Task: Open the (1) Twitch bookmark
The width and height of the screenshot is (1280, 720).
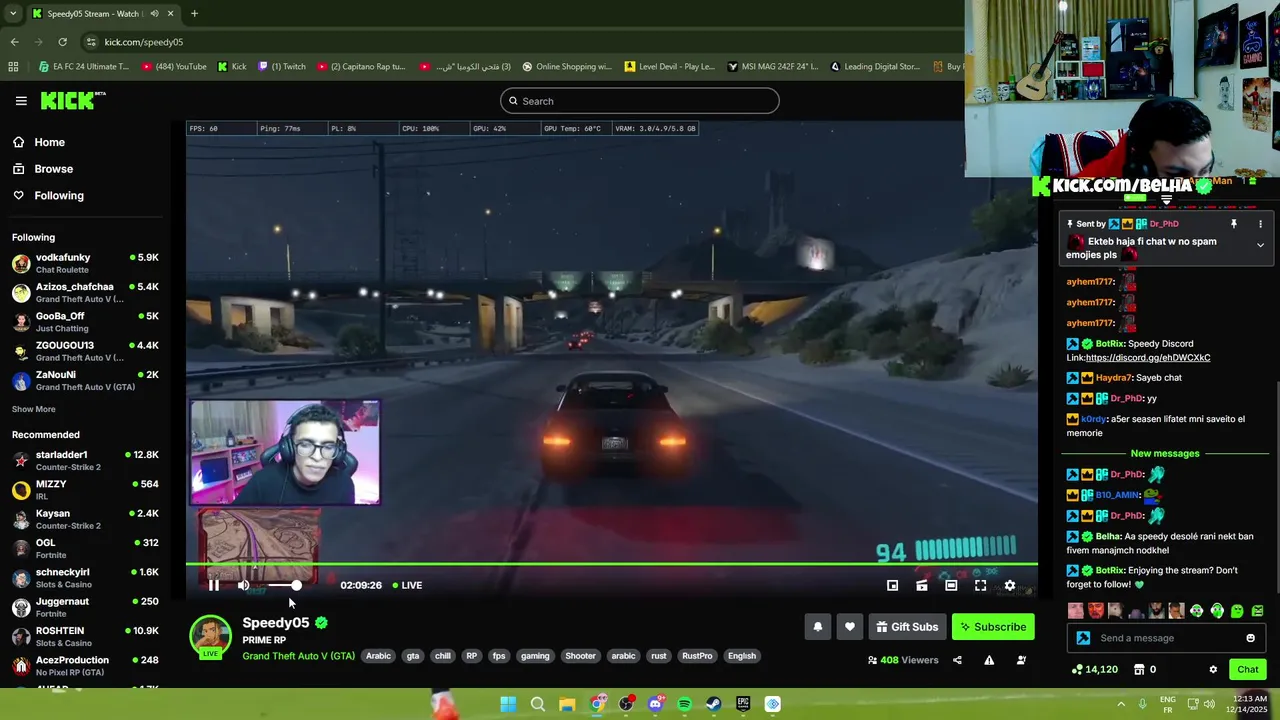Action: click(282, 67)
